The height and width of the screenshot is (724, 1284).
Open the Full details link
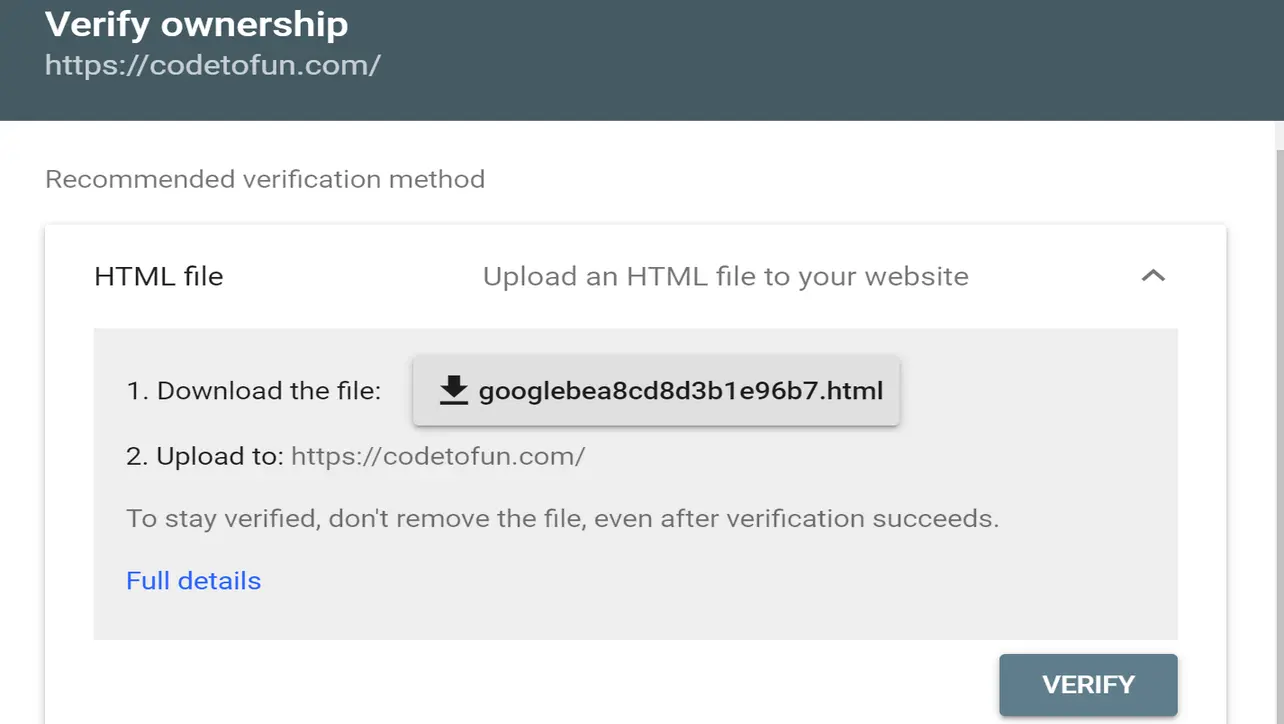coord(193,581)
